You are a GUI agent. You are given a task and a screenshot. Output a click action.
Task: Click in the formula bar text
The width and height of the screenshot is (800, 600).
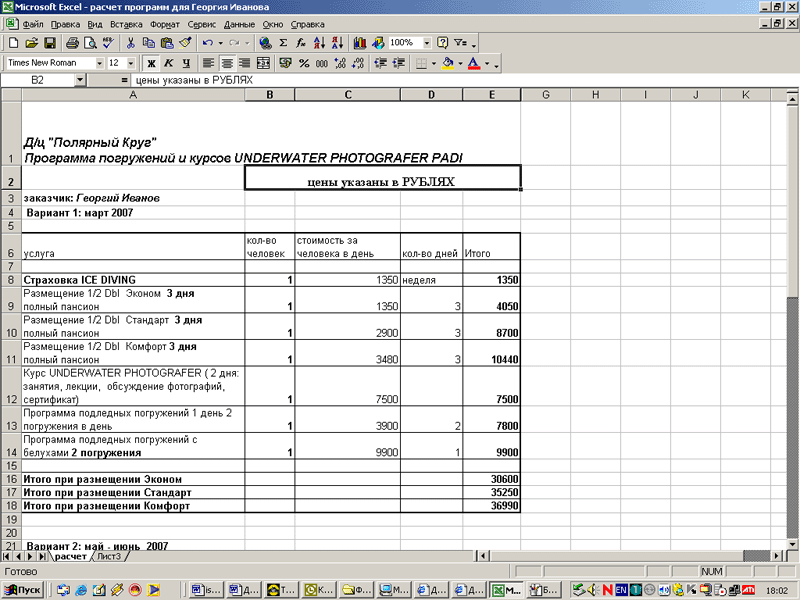[x=194, y=80]
